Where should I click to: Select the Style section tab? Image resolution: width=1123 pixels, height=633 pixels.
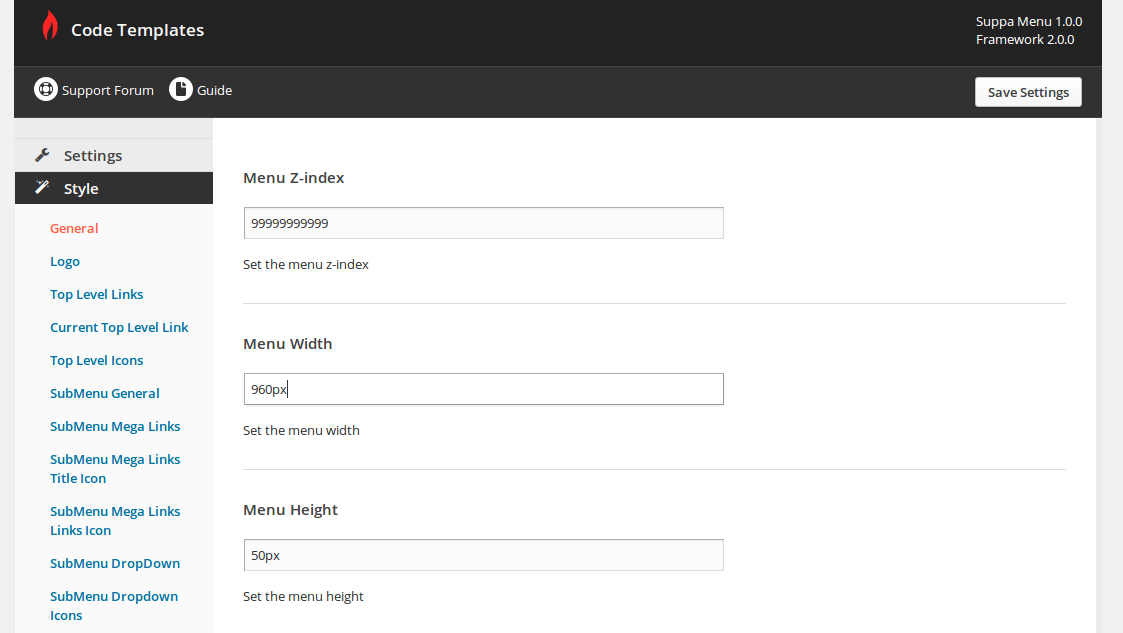click(114, 188)
